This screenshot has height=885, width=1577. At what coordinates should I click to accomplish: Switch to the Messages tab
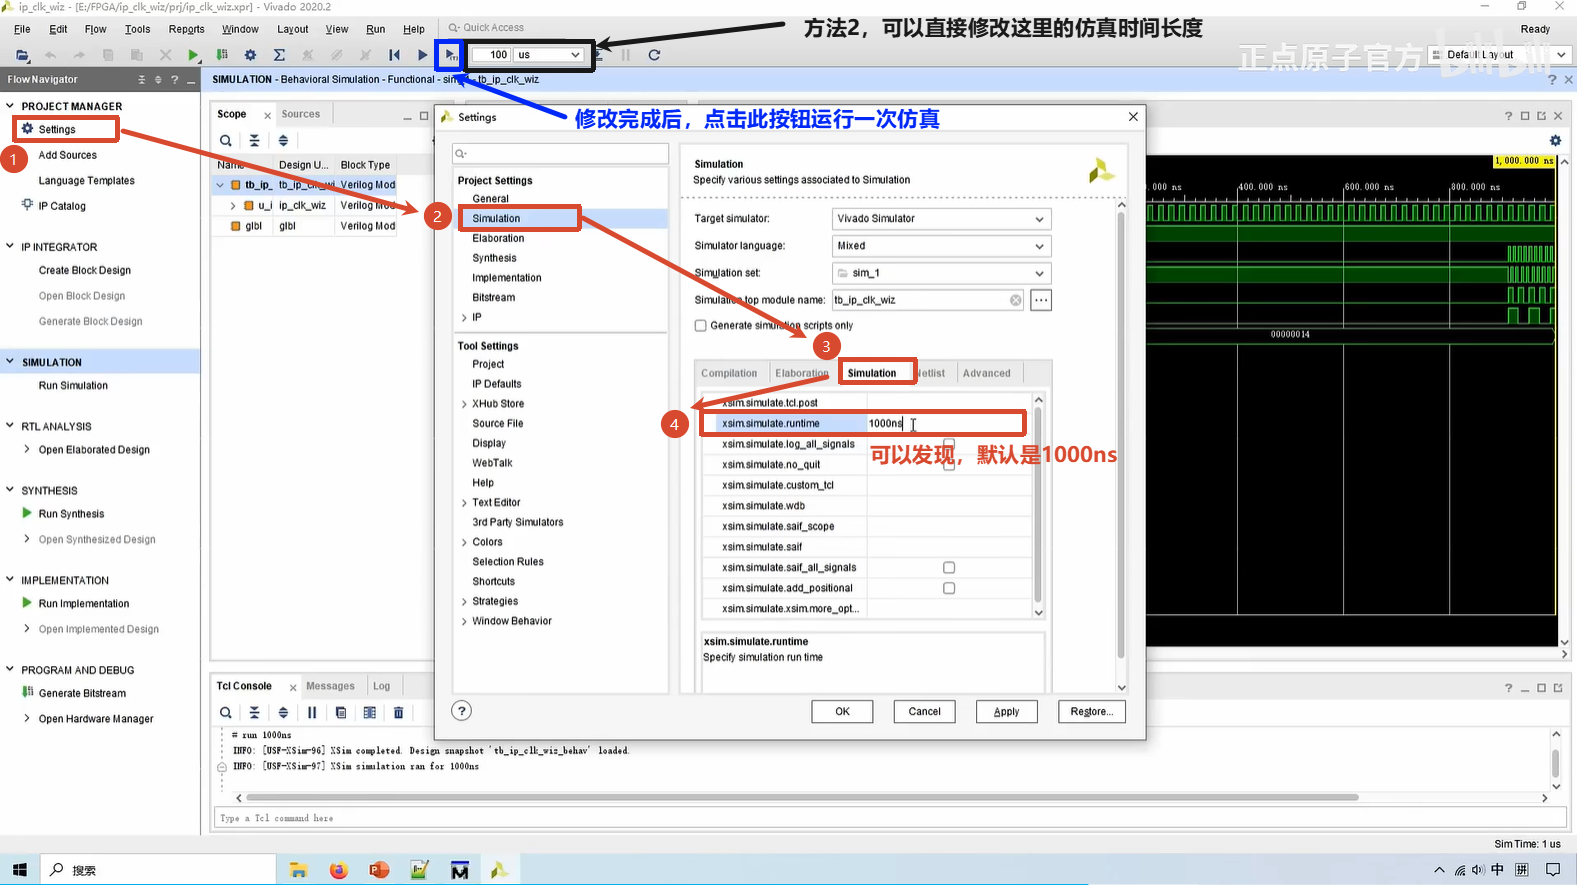pos(330,686)
